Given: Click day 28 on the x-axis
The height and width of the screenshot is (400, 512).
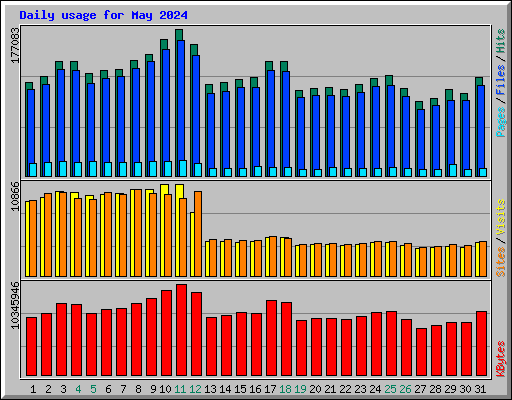Looking at the screenshot, I should (x=435, y=389).
